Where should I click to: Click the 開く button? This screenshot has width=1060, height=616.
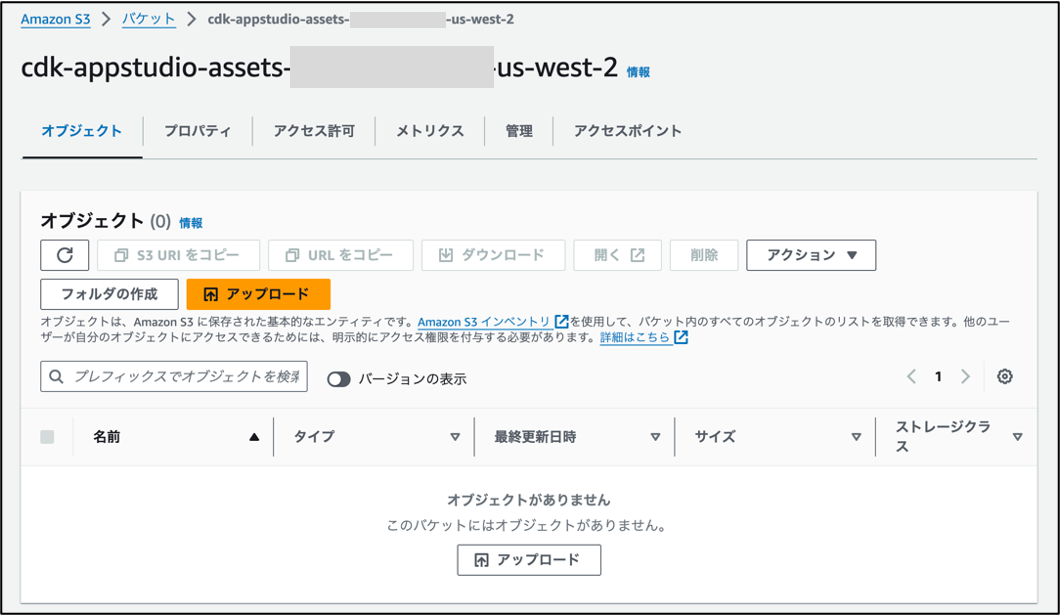(618, 255)
